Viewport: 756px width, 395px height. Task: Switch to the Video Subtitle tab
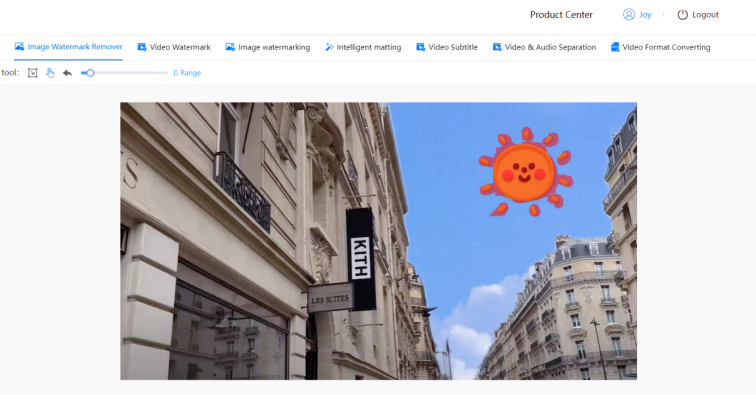[x=447, y=47]
